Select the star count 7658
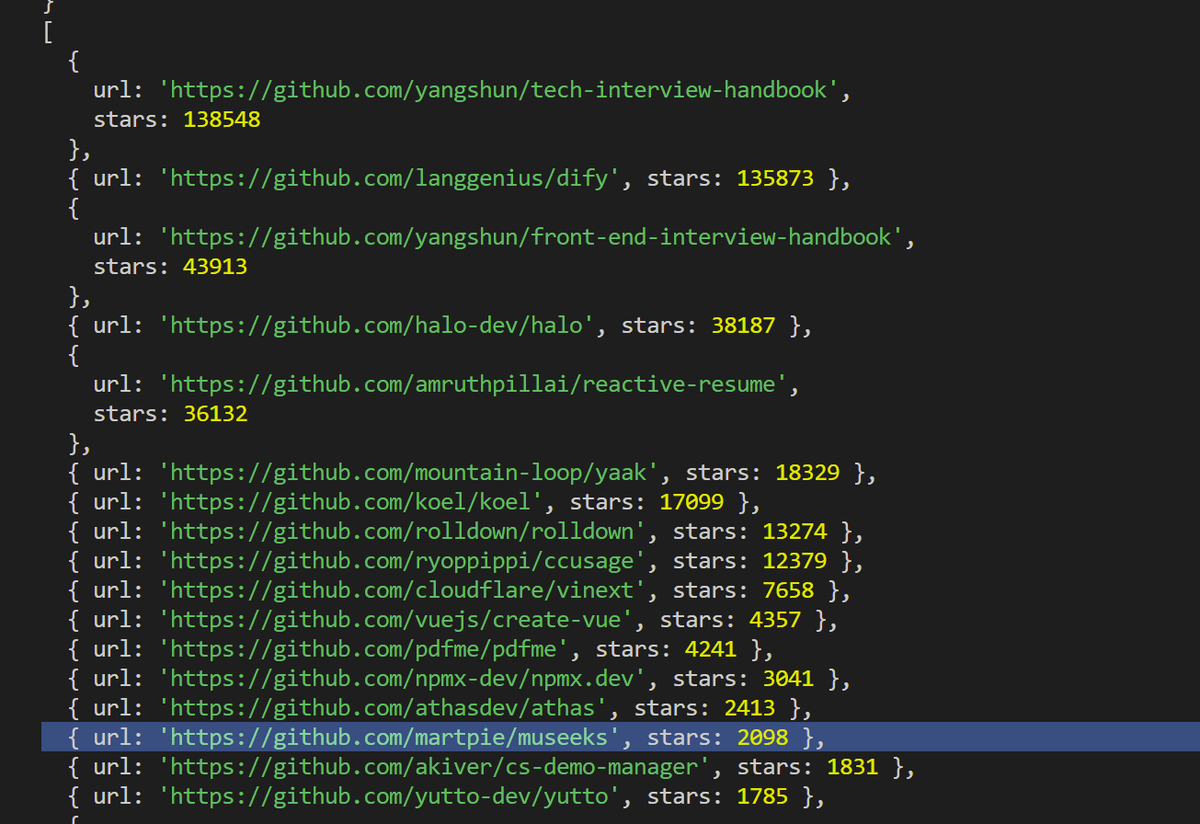 click(788, 590)
